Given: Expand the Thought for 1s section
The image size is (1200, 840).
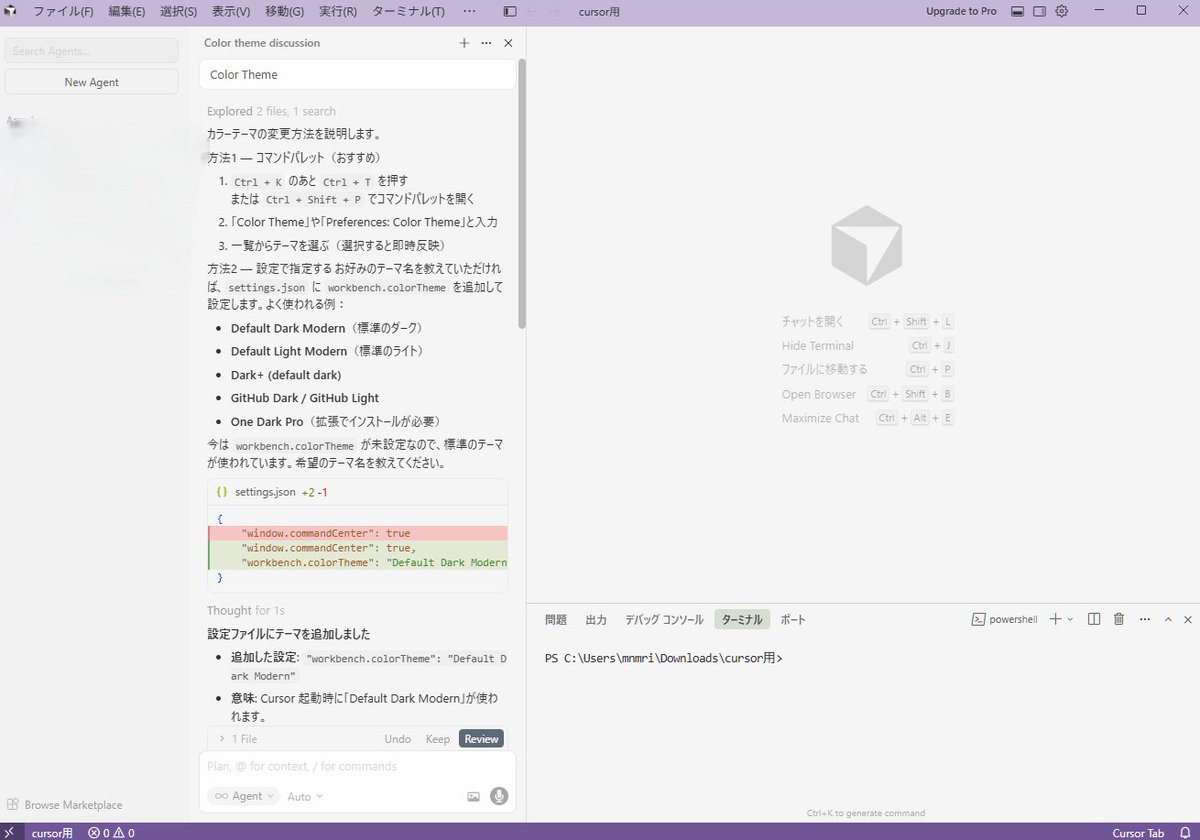Looking at the screenshot, I should point(246,611).
